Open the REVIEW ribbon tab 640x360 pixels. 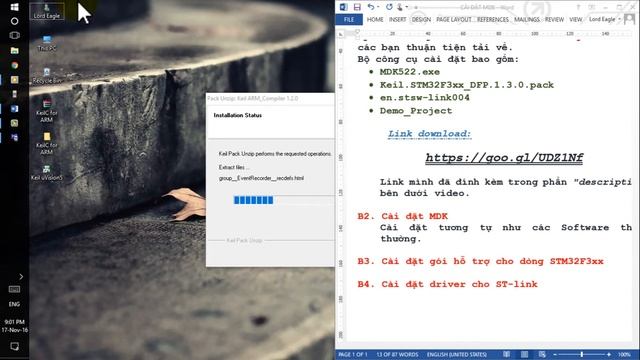[x=554, y=20]
